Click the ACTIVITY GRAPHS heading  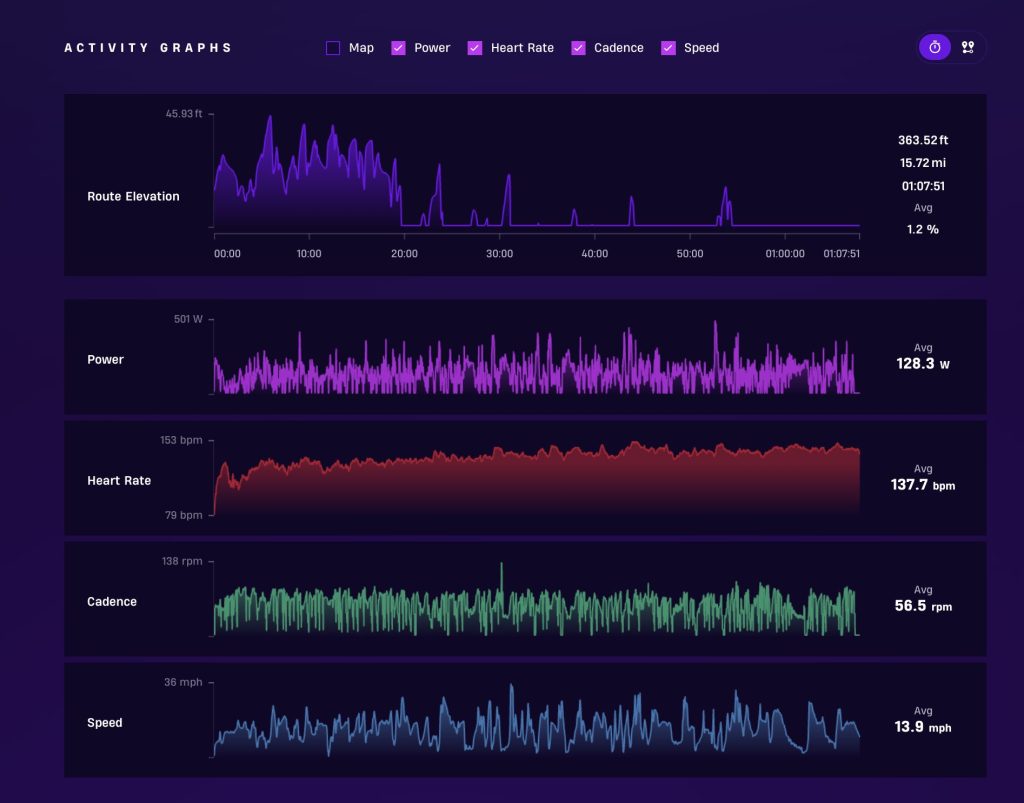point(148,48)
